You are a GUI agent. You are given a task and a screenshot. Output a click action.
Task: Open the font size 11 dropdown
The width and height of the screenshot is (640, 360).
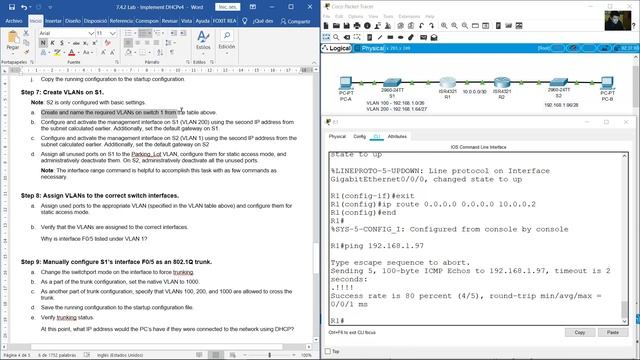pyautogui.click(x=113, y=33)
